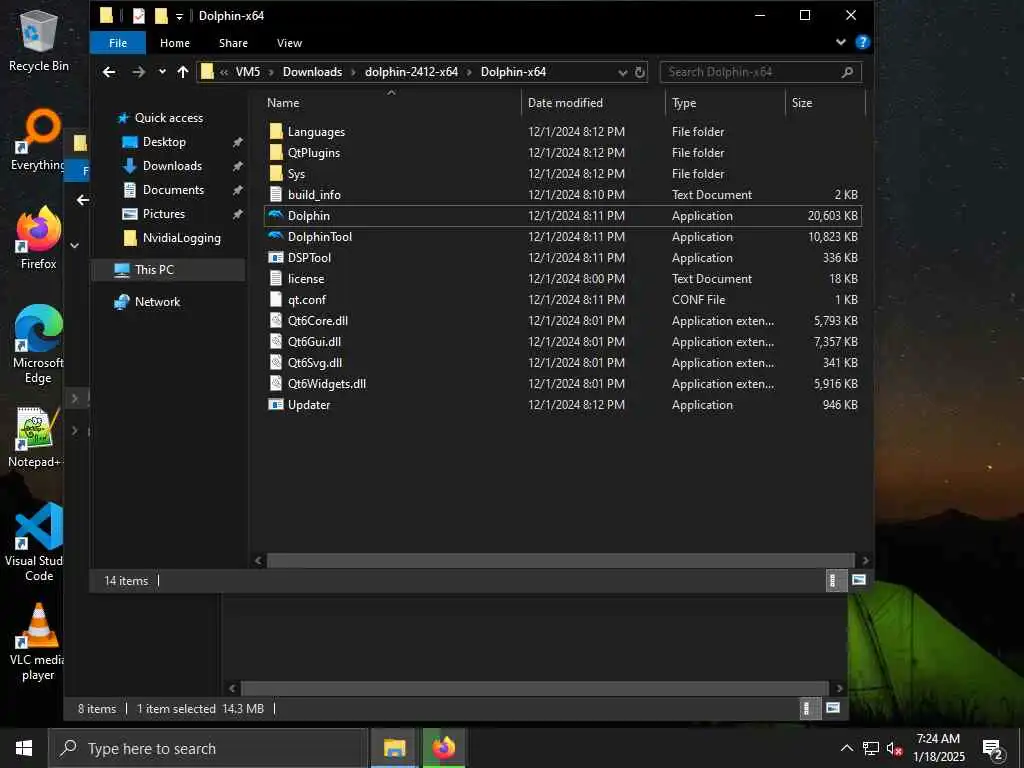
Task: Open Quick access in navigation pane
Action: 168,118
